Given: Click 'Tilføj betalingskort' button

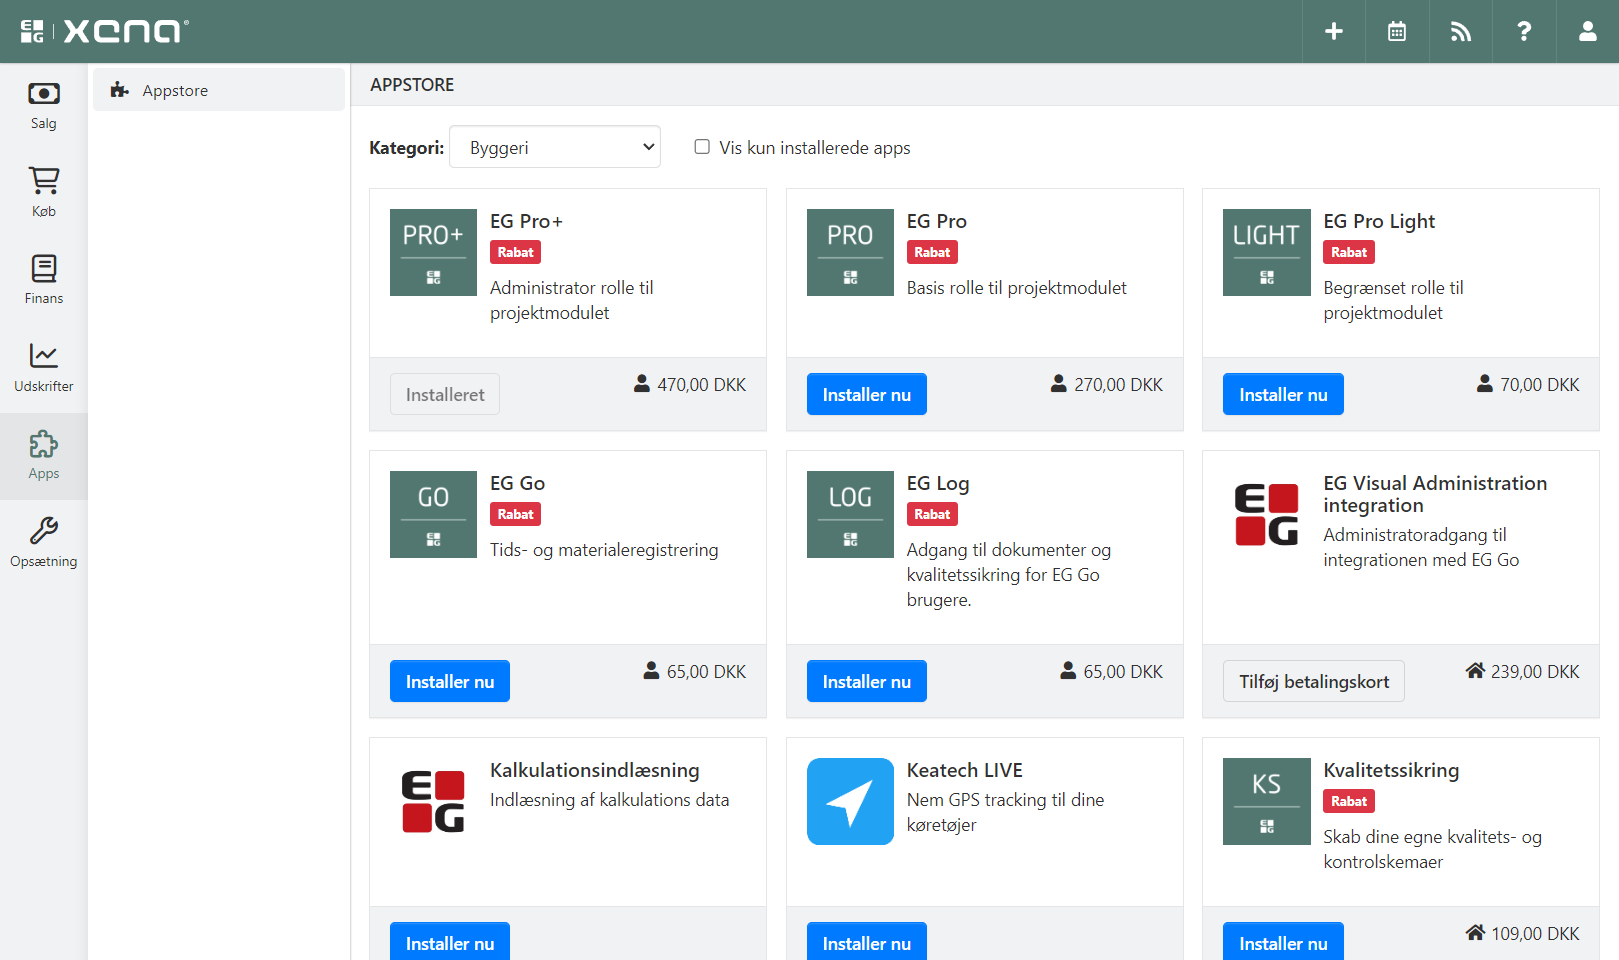Looking at the screenshot, I should point(1313,681).
